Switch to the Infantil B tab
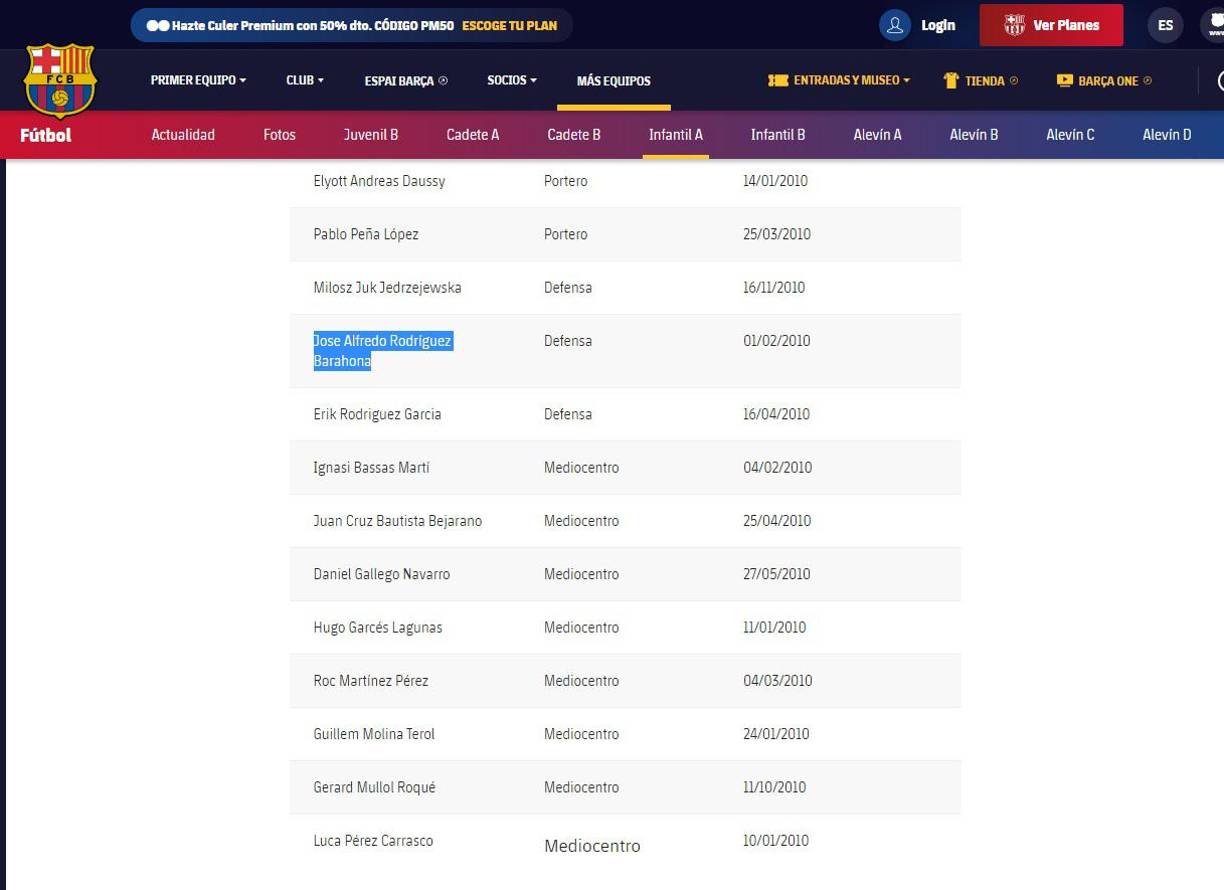 pyautogui.click(x=777, y=134)
